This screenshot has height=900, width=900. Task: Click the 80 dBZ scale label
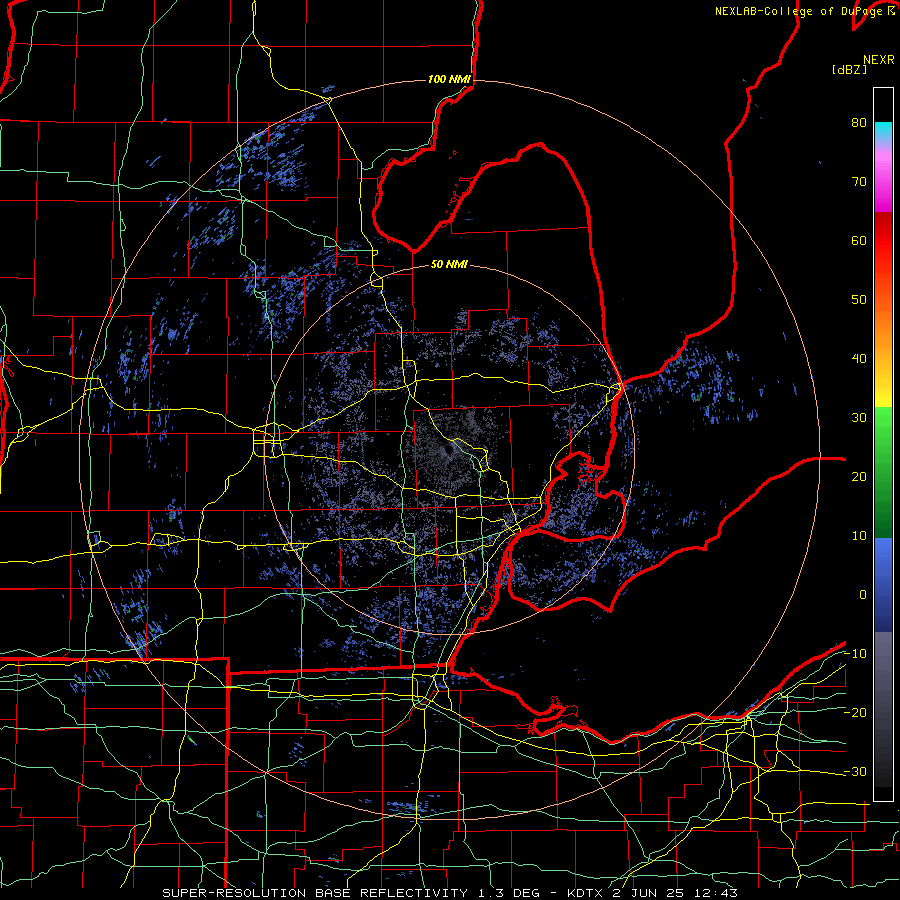point(859,123)
